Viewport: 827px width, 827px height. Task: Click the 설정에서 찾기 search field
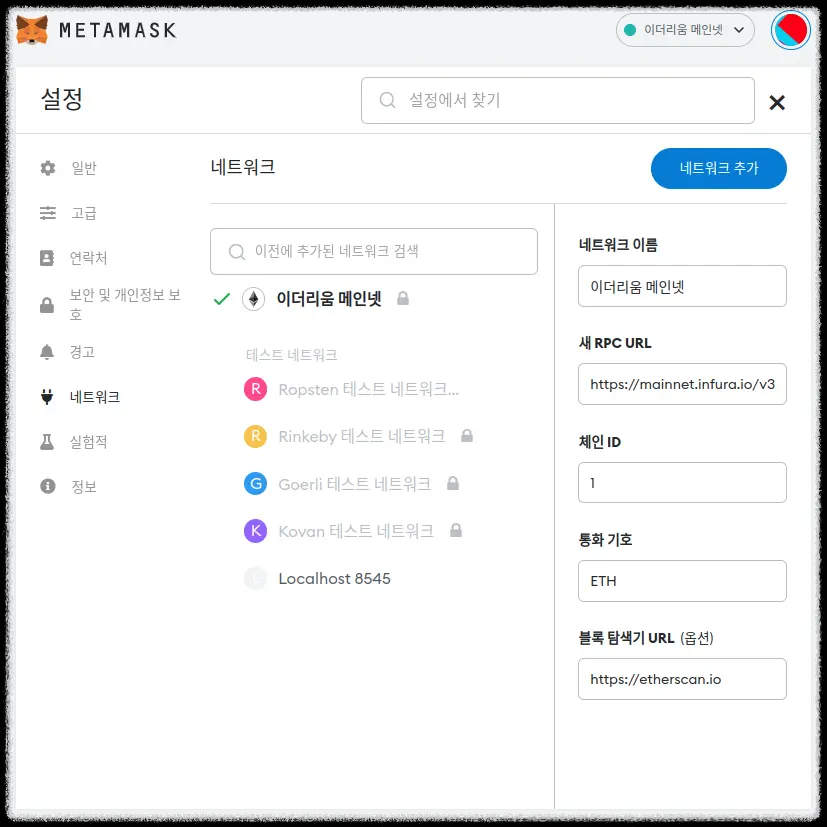[x=557, y=100]
